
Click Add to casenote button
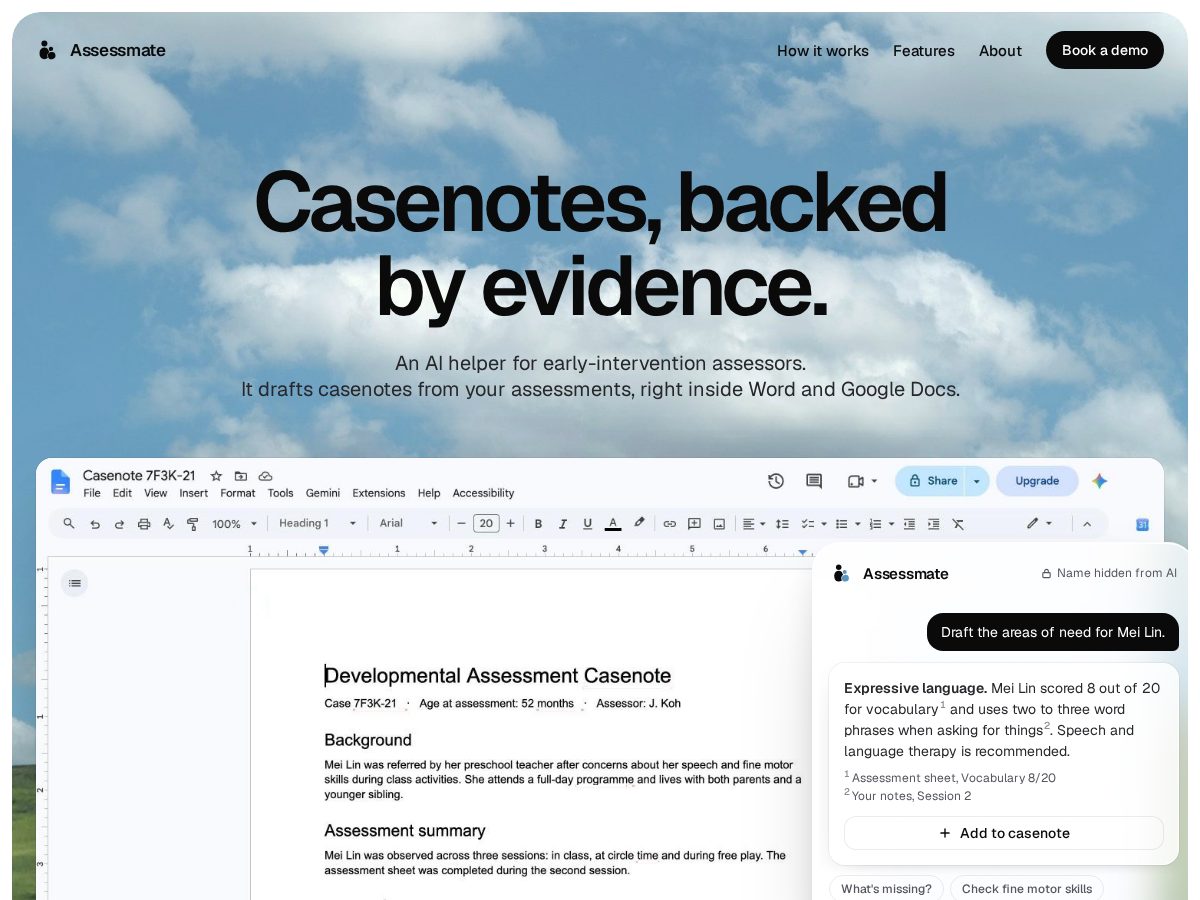1004,833
